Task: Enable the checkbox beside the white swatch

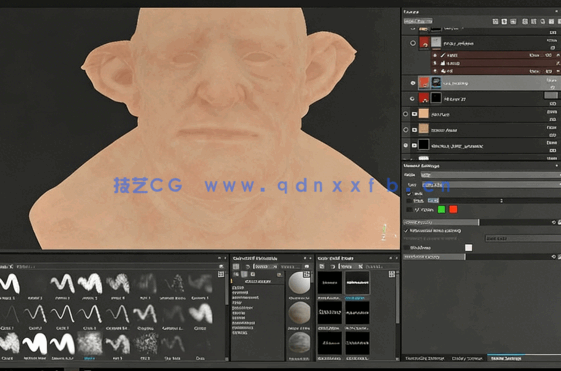Action: [x=406, y=248]
